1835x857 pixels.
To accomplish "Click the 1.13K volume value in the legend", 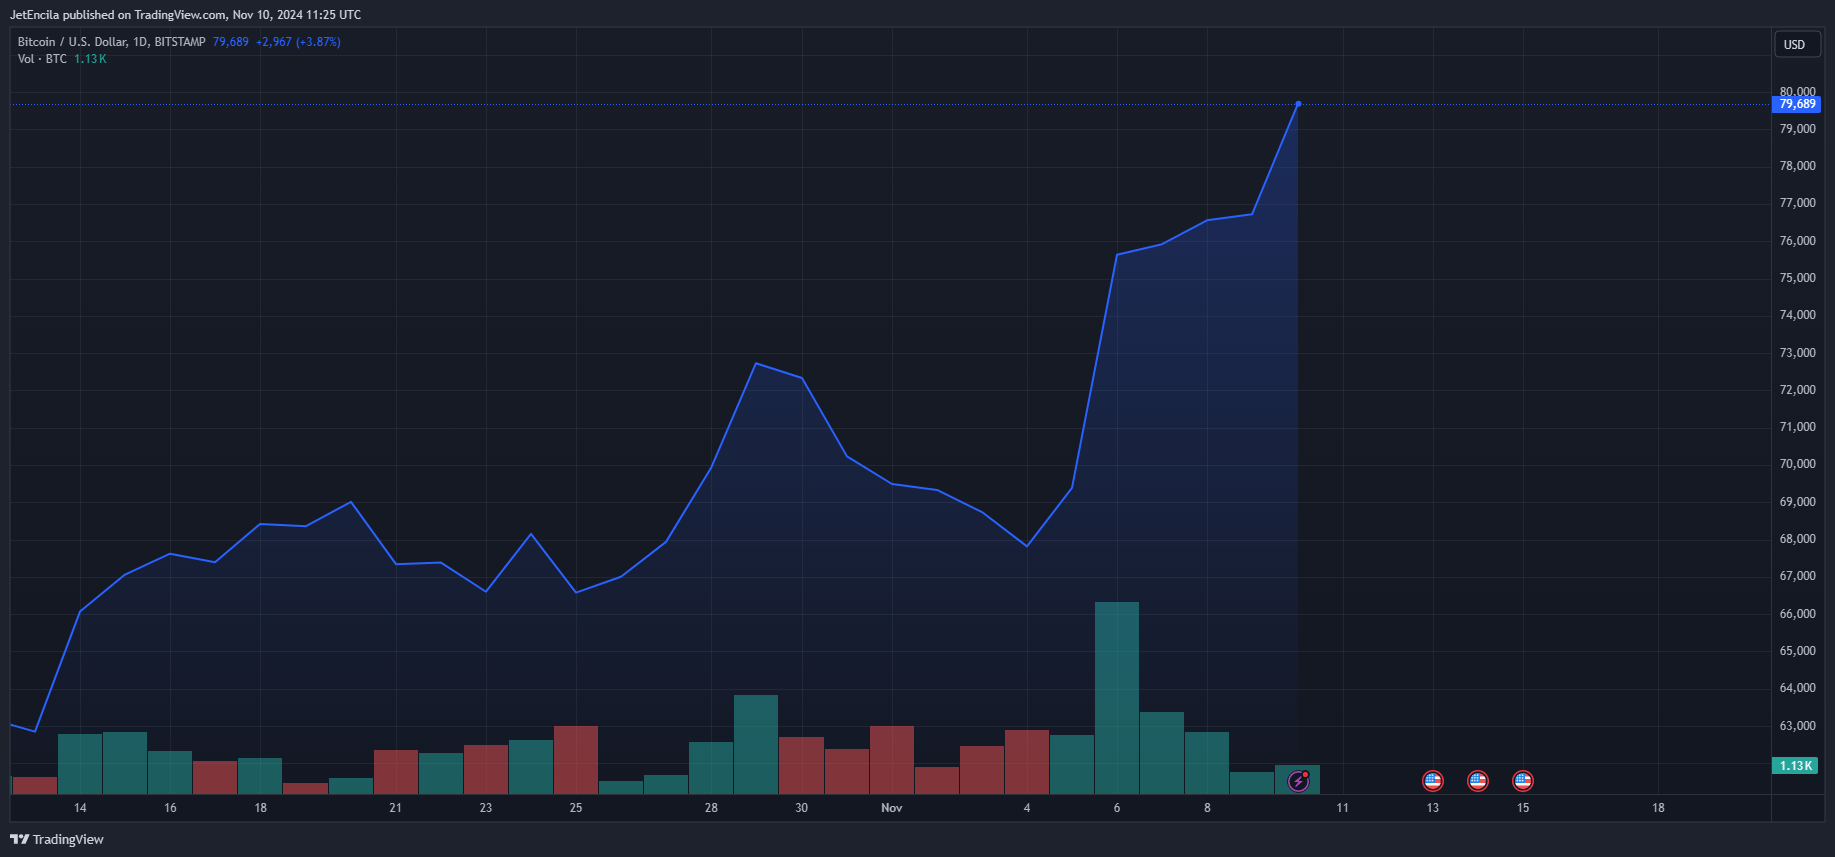I will click(x=90, y=59).
